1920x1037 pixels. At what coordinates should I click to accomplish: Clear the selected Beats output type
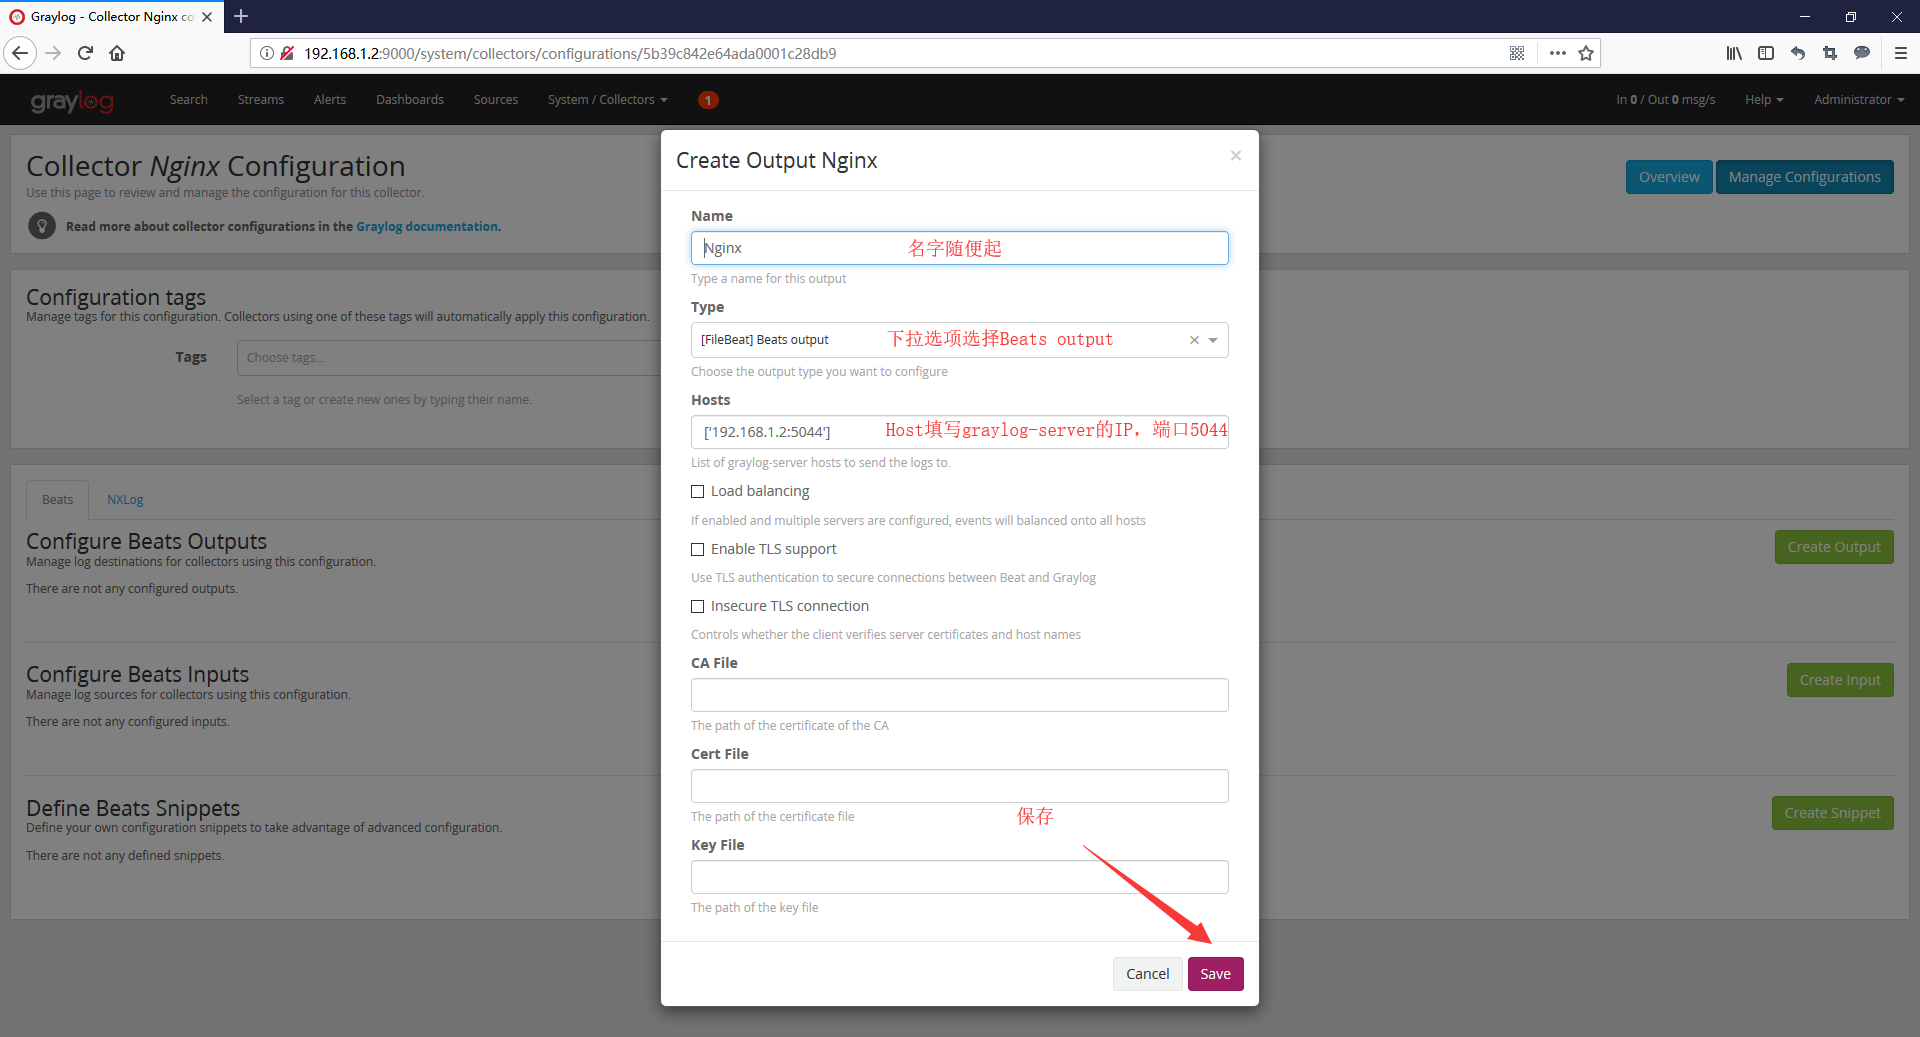tap(1194, 340)
